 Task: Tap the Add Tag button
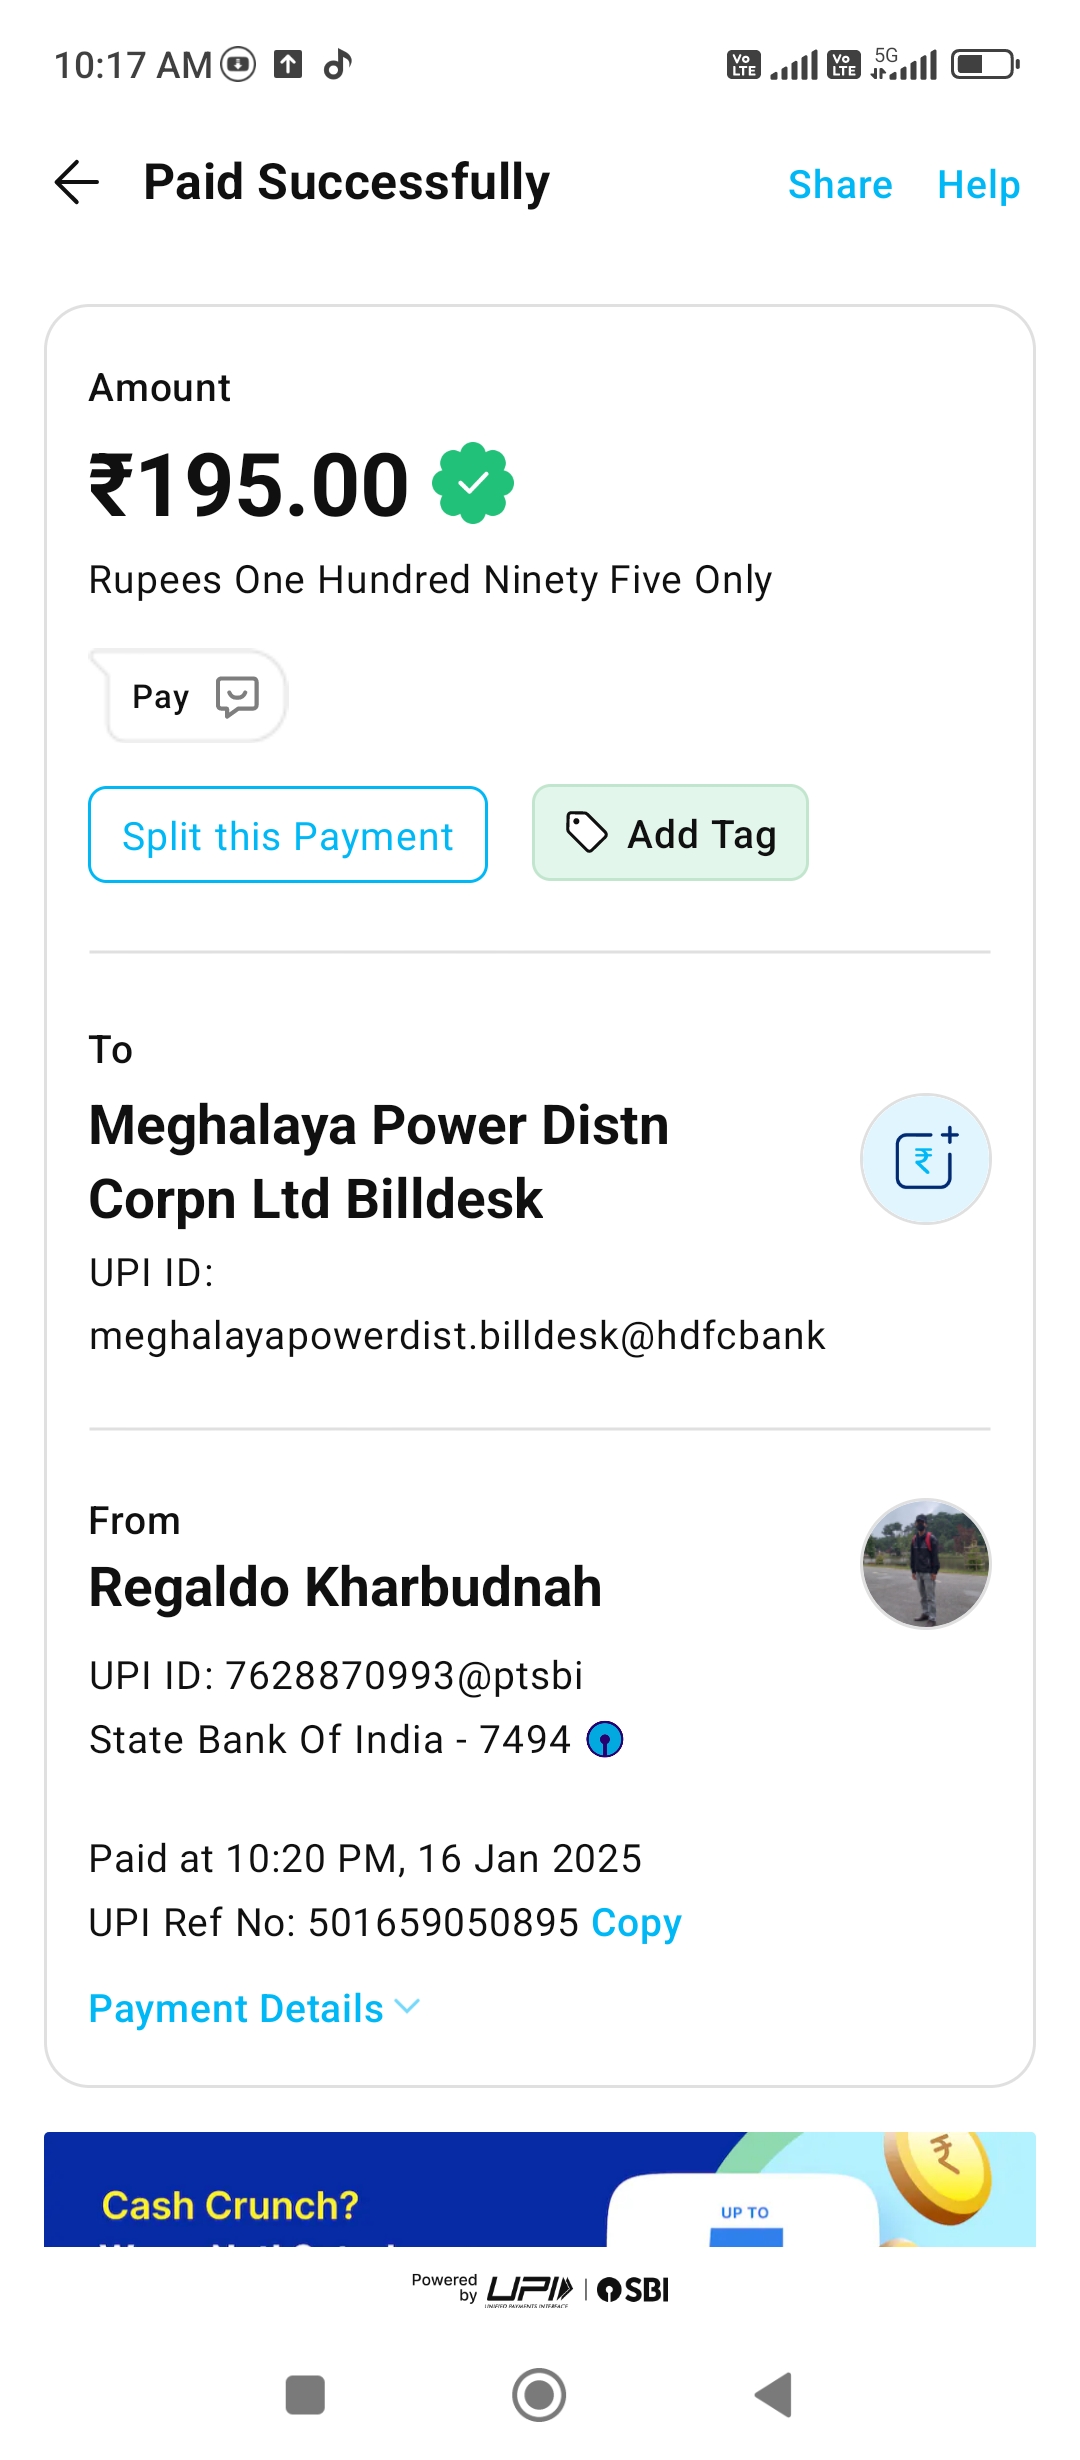(x=670, y=833)
